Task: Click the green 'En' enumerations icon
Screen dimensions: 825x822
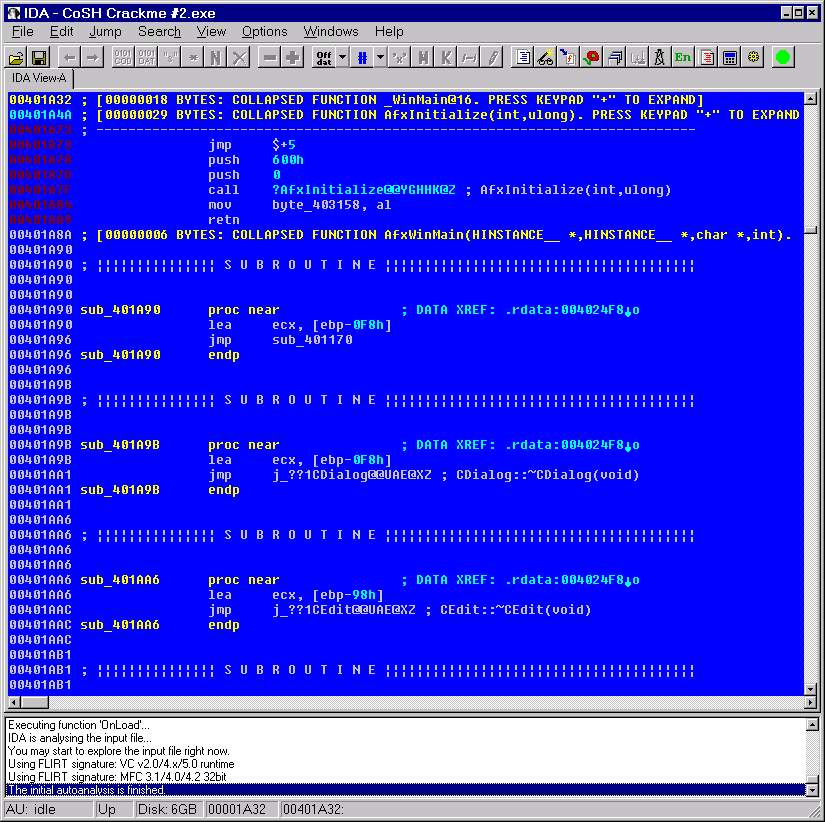Action: (x=683, y=57)
